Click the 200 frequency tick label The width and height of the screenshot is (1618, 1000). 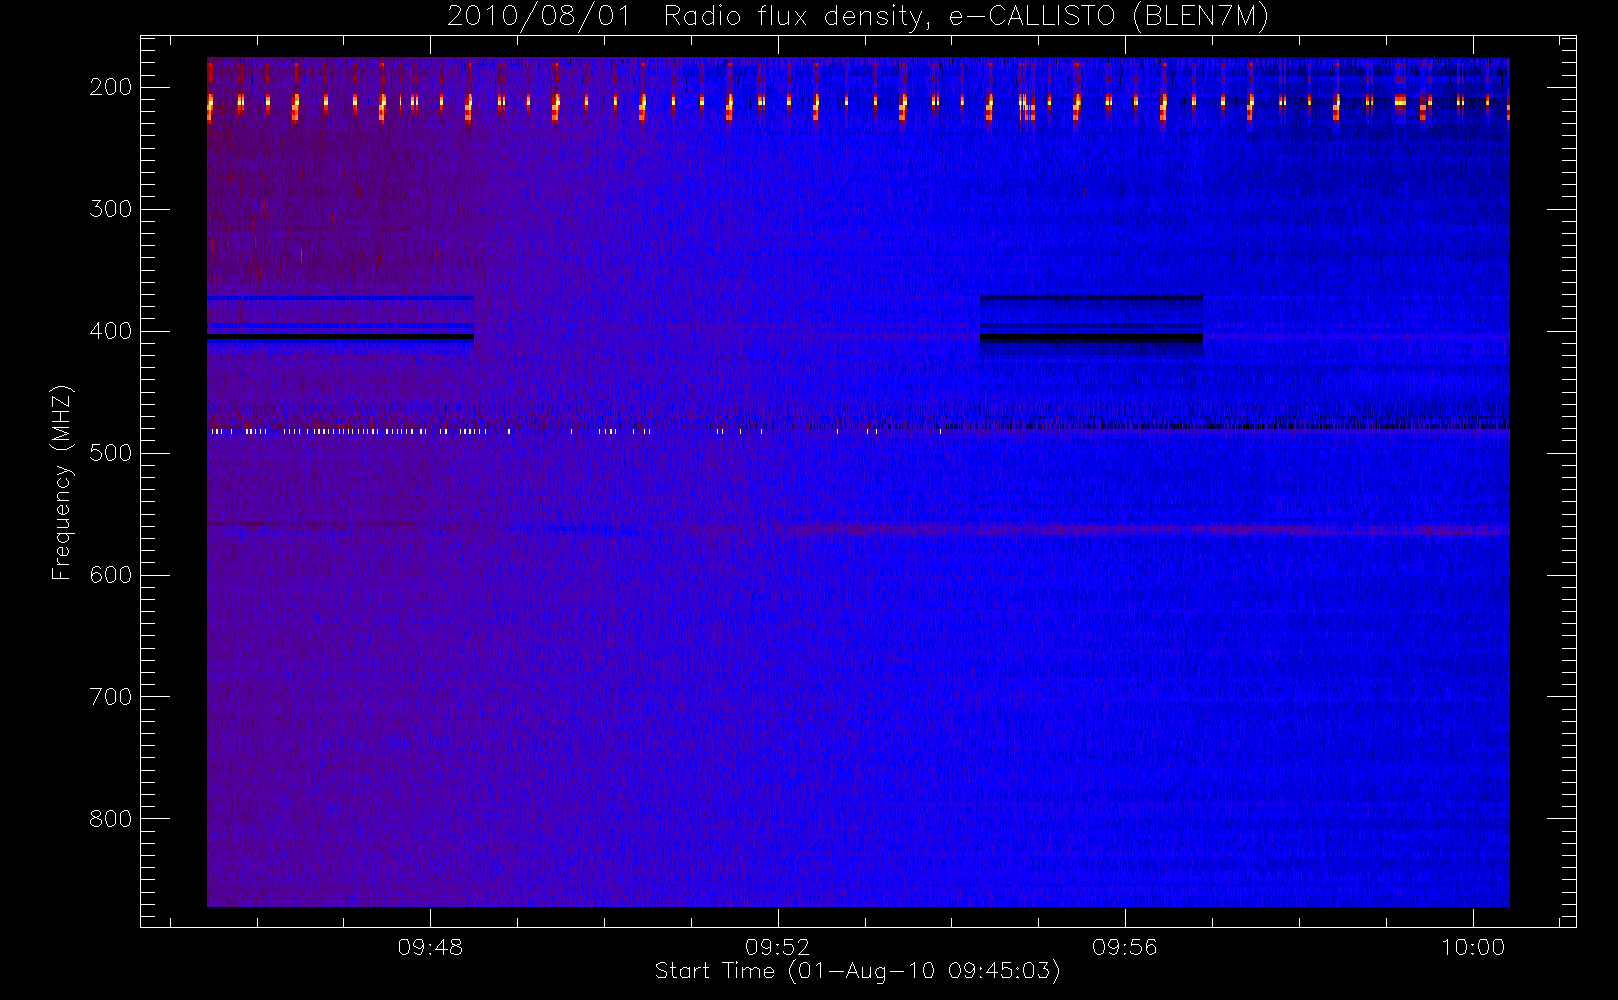pyautogui.click(x=111, y=87)
